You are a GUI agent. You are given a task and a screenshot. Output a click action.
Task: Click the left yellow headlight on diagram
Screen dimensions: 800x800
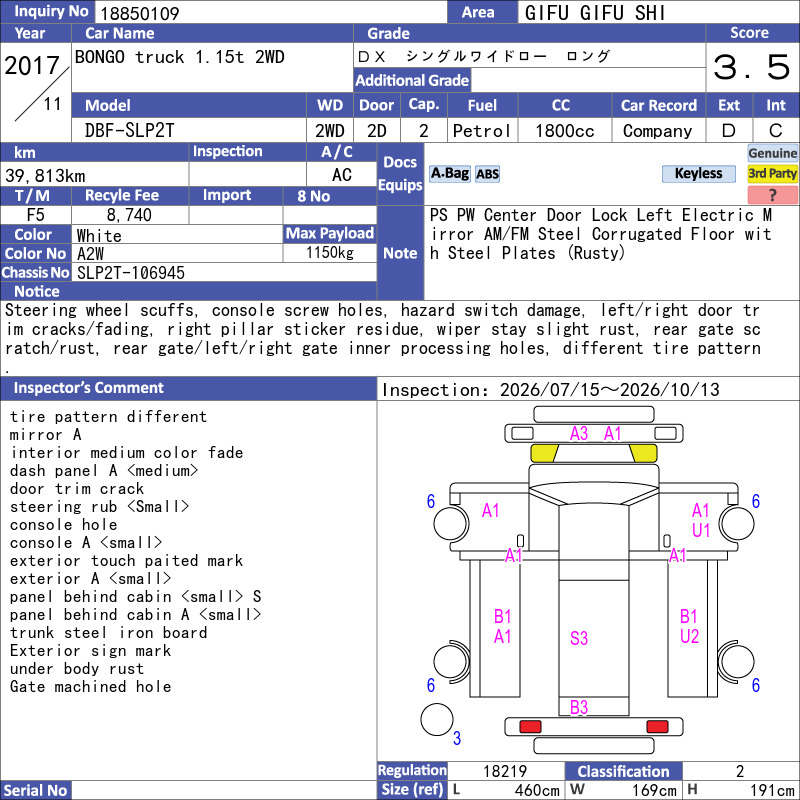click(x=544, y=453)
